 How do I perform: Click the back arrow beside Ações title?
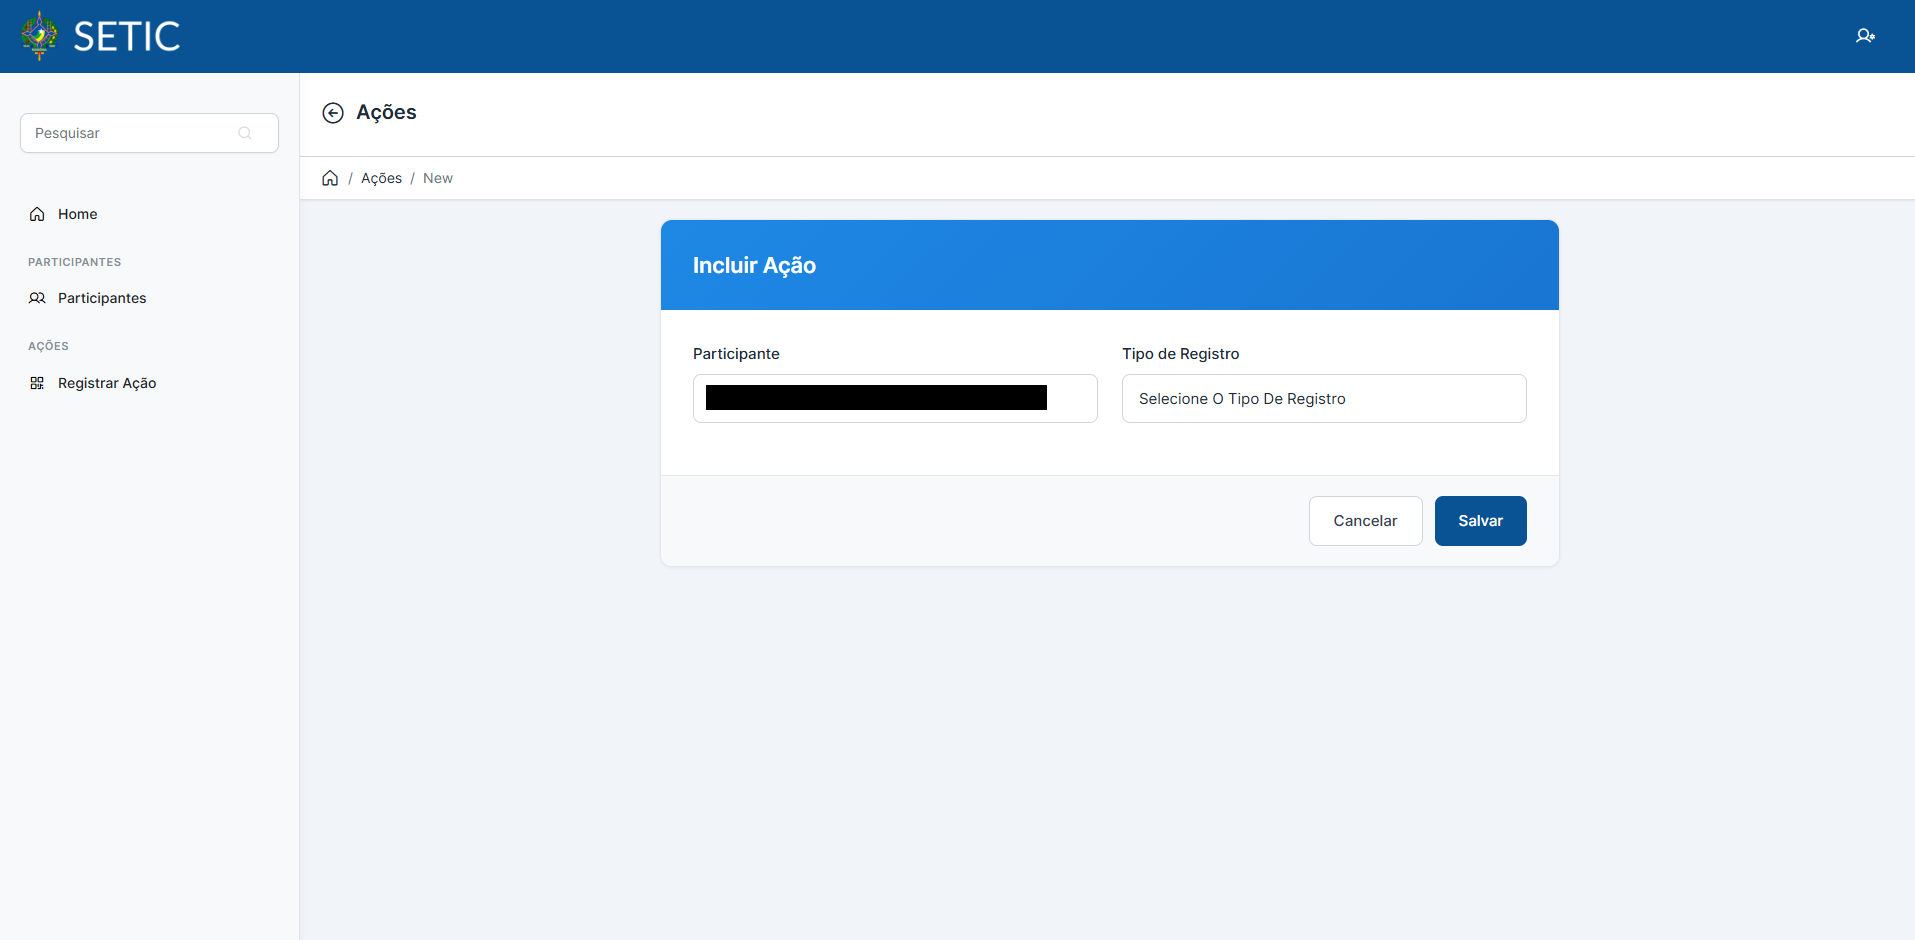333,113
